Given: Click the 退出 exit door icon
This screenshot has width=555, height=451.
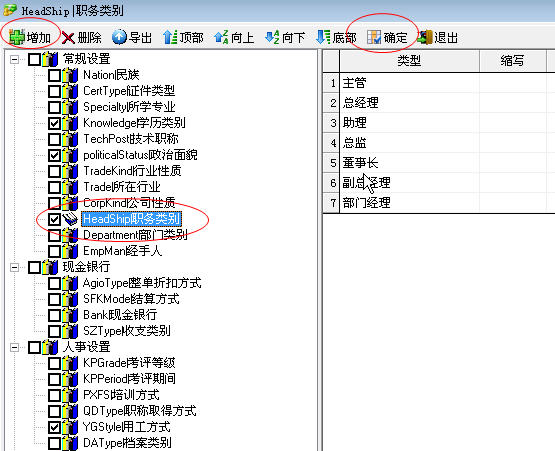Looking at the screenshot, I should pyautogui.click(x=425, y=37).
